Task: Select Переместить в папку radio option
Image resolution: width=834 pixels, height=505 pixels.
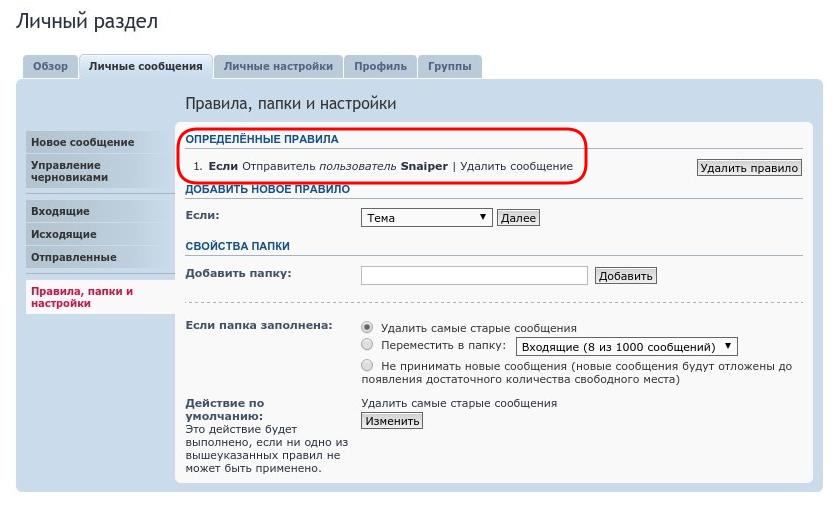Action: pyautogui.click(x=367, y=346)
